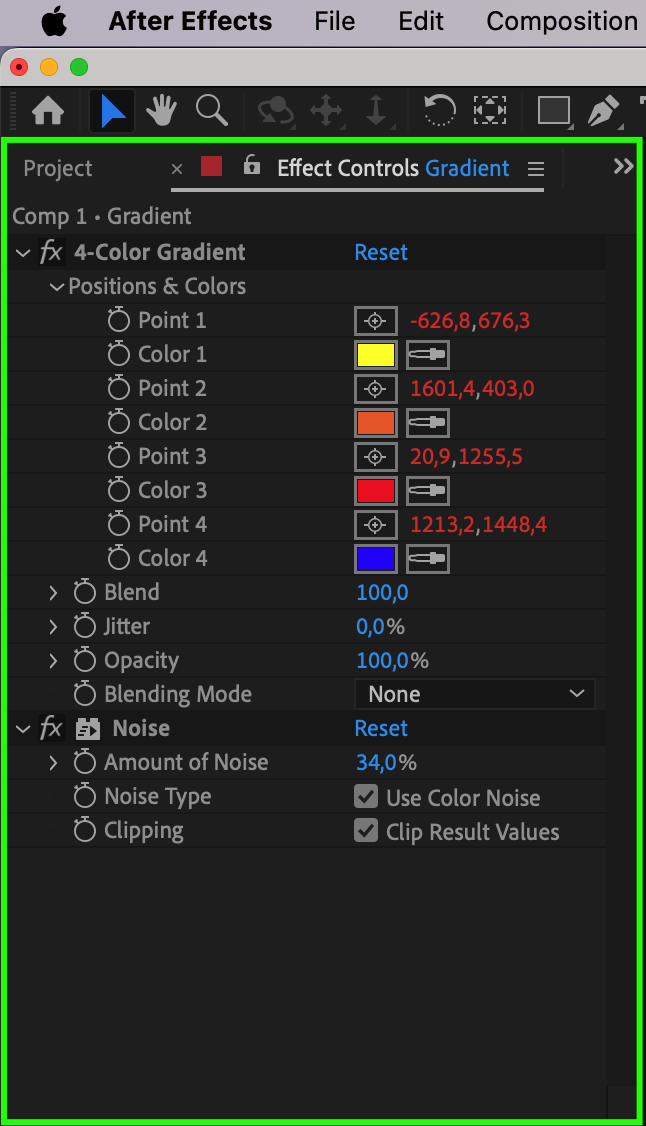Click Jitter value 0,0%
Screen dimensions: 646x1126
tap(380, 626)
